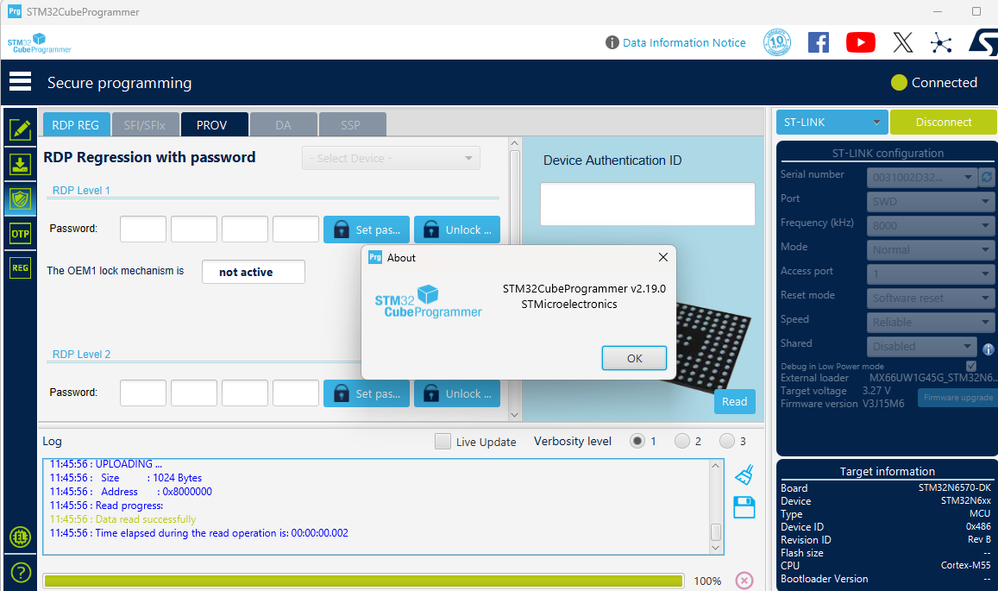The width and height of the screenshot is (998, 591).
Task: Click first RDP Level 2 password field
Action: tap(143, 393)
